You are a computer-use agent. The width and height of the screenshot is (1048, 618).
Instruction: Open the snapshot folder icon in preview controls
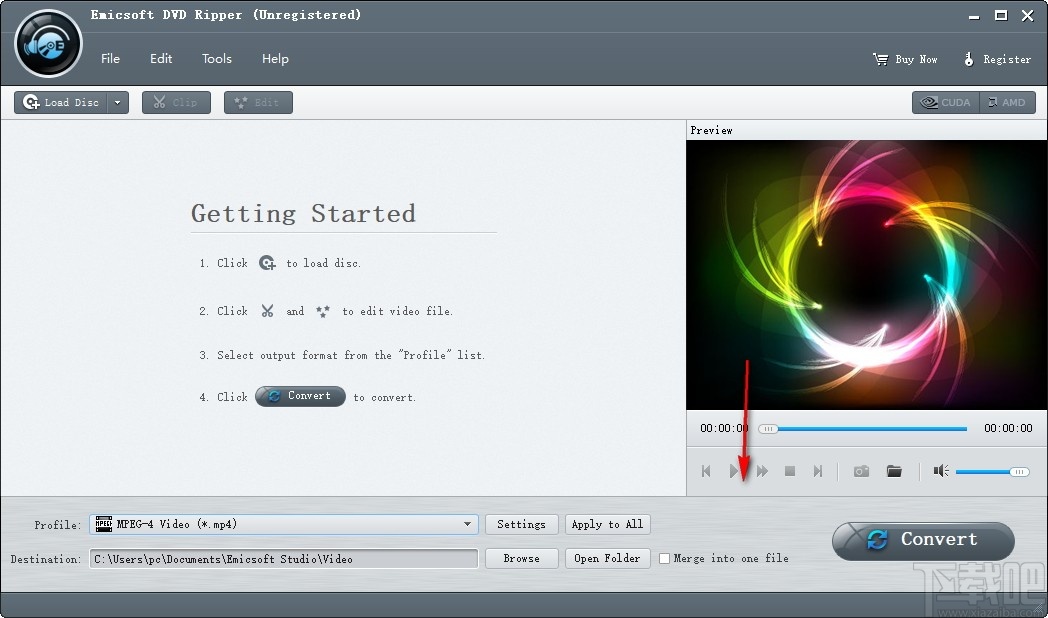point(894,471)
